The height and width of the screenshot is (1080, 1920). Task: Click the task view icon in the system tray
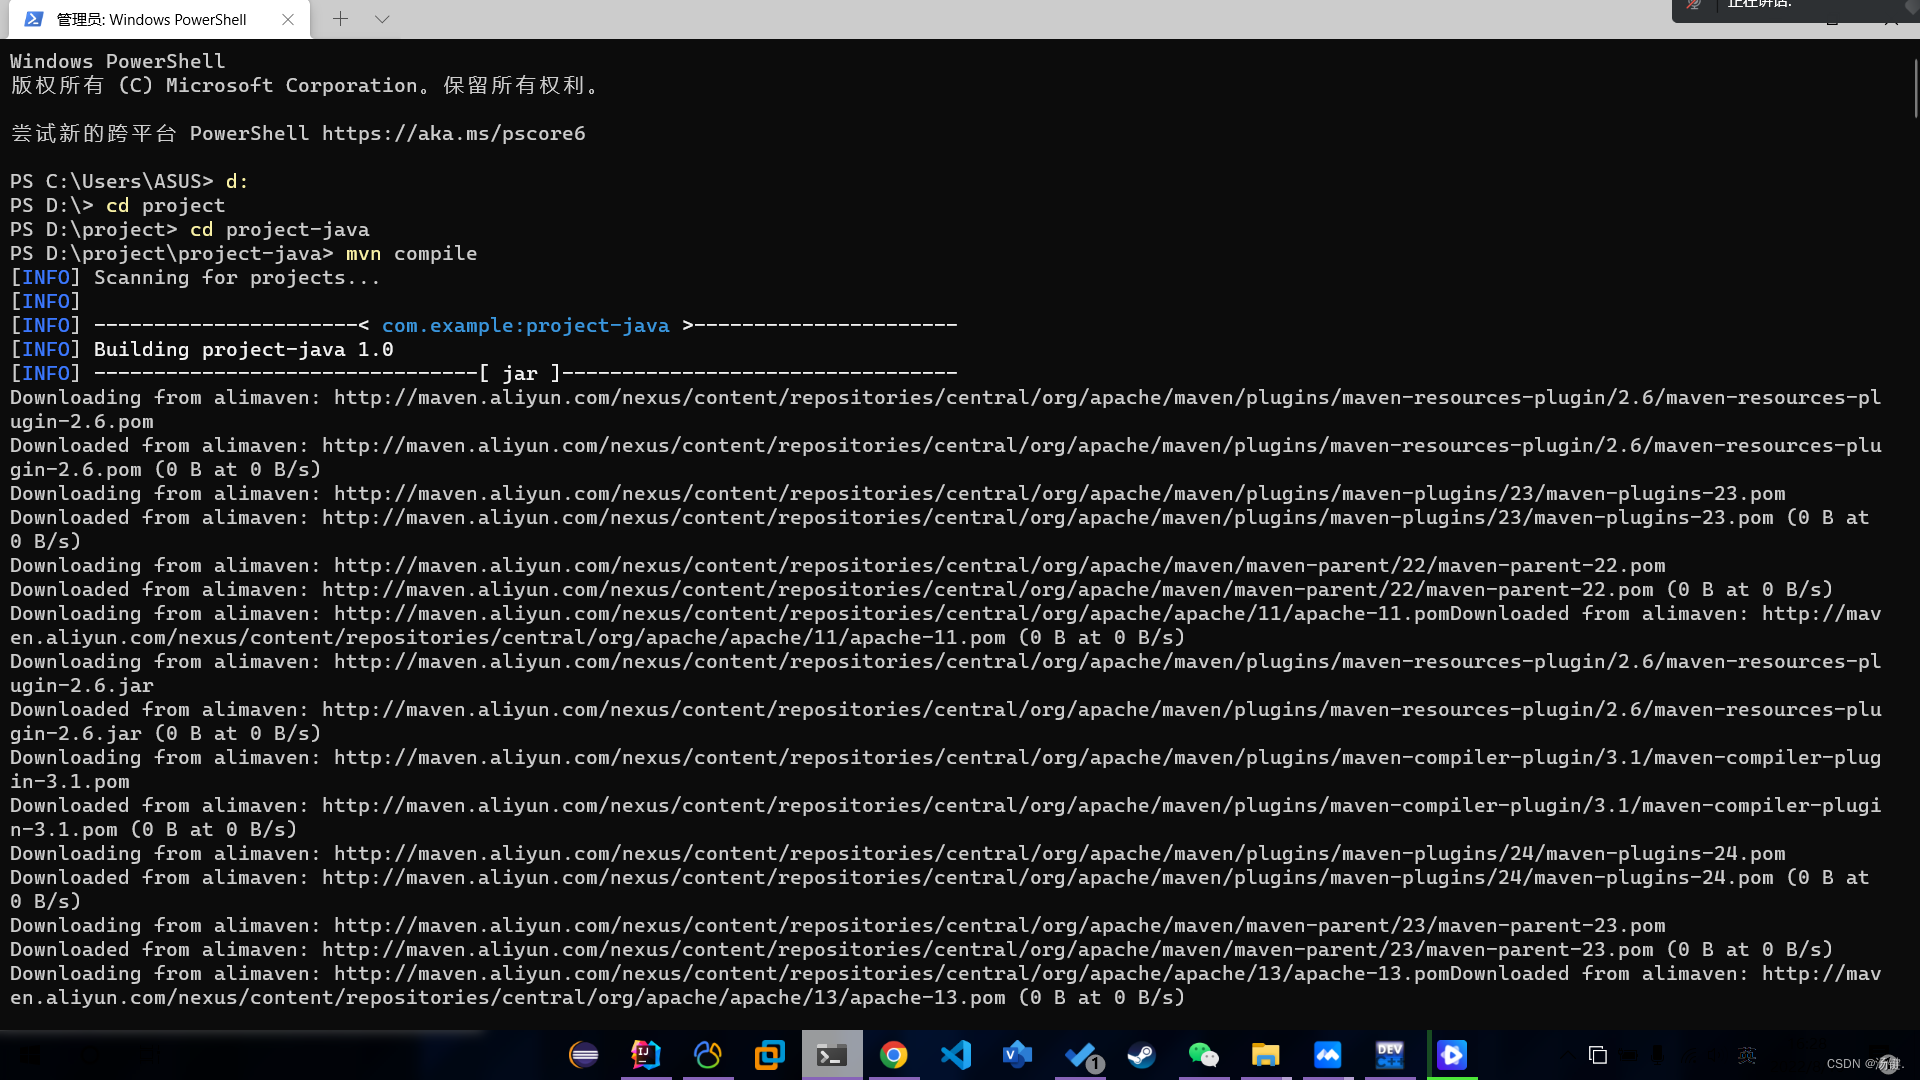(1598, 1055)
